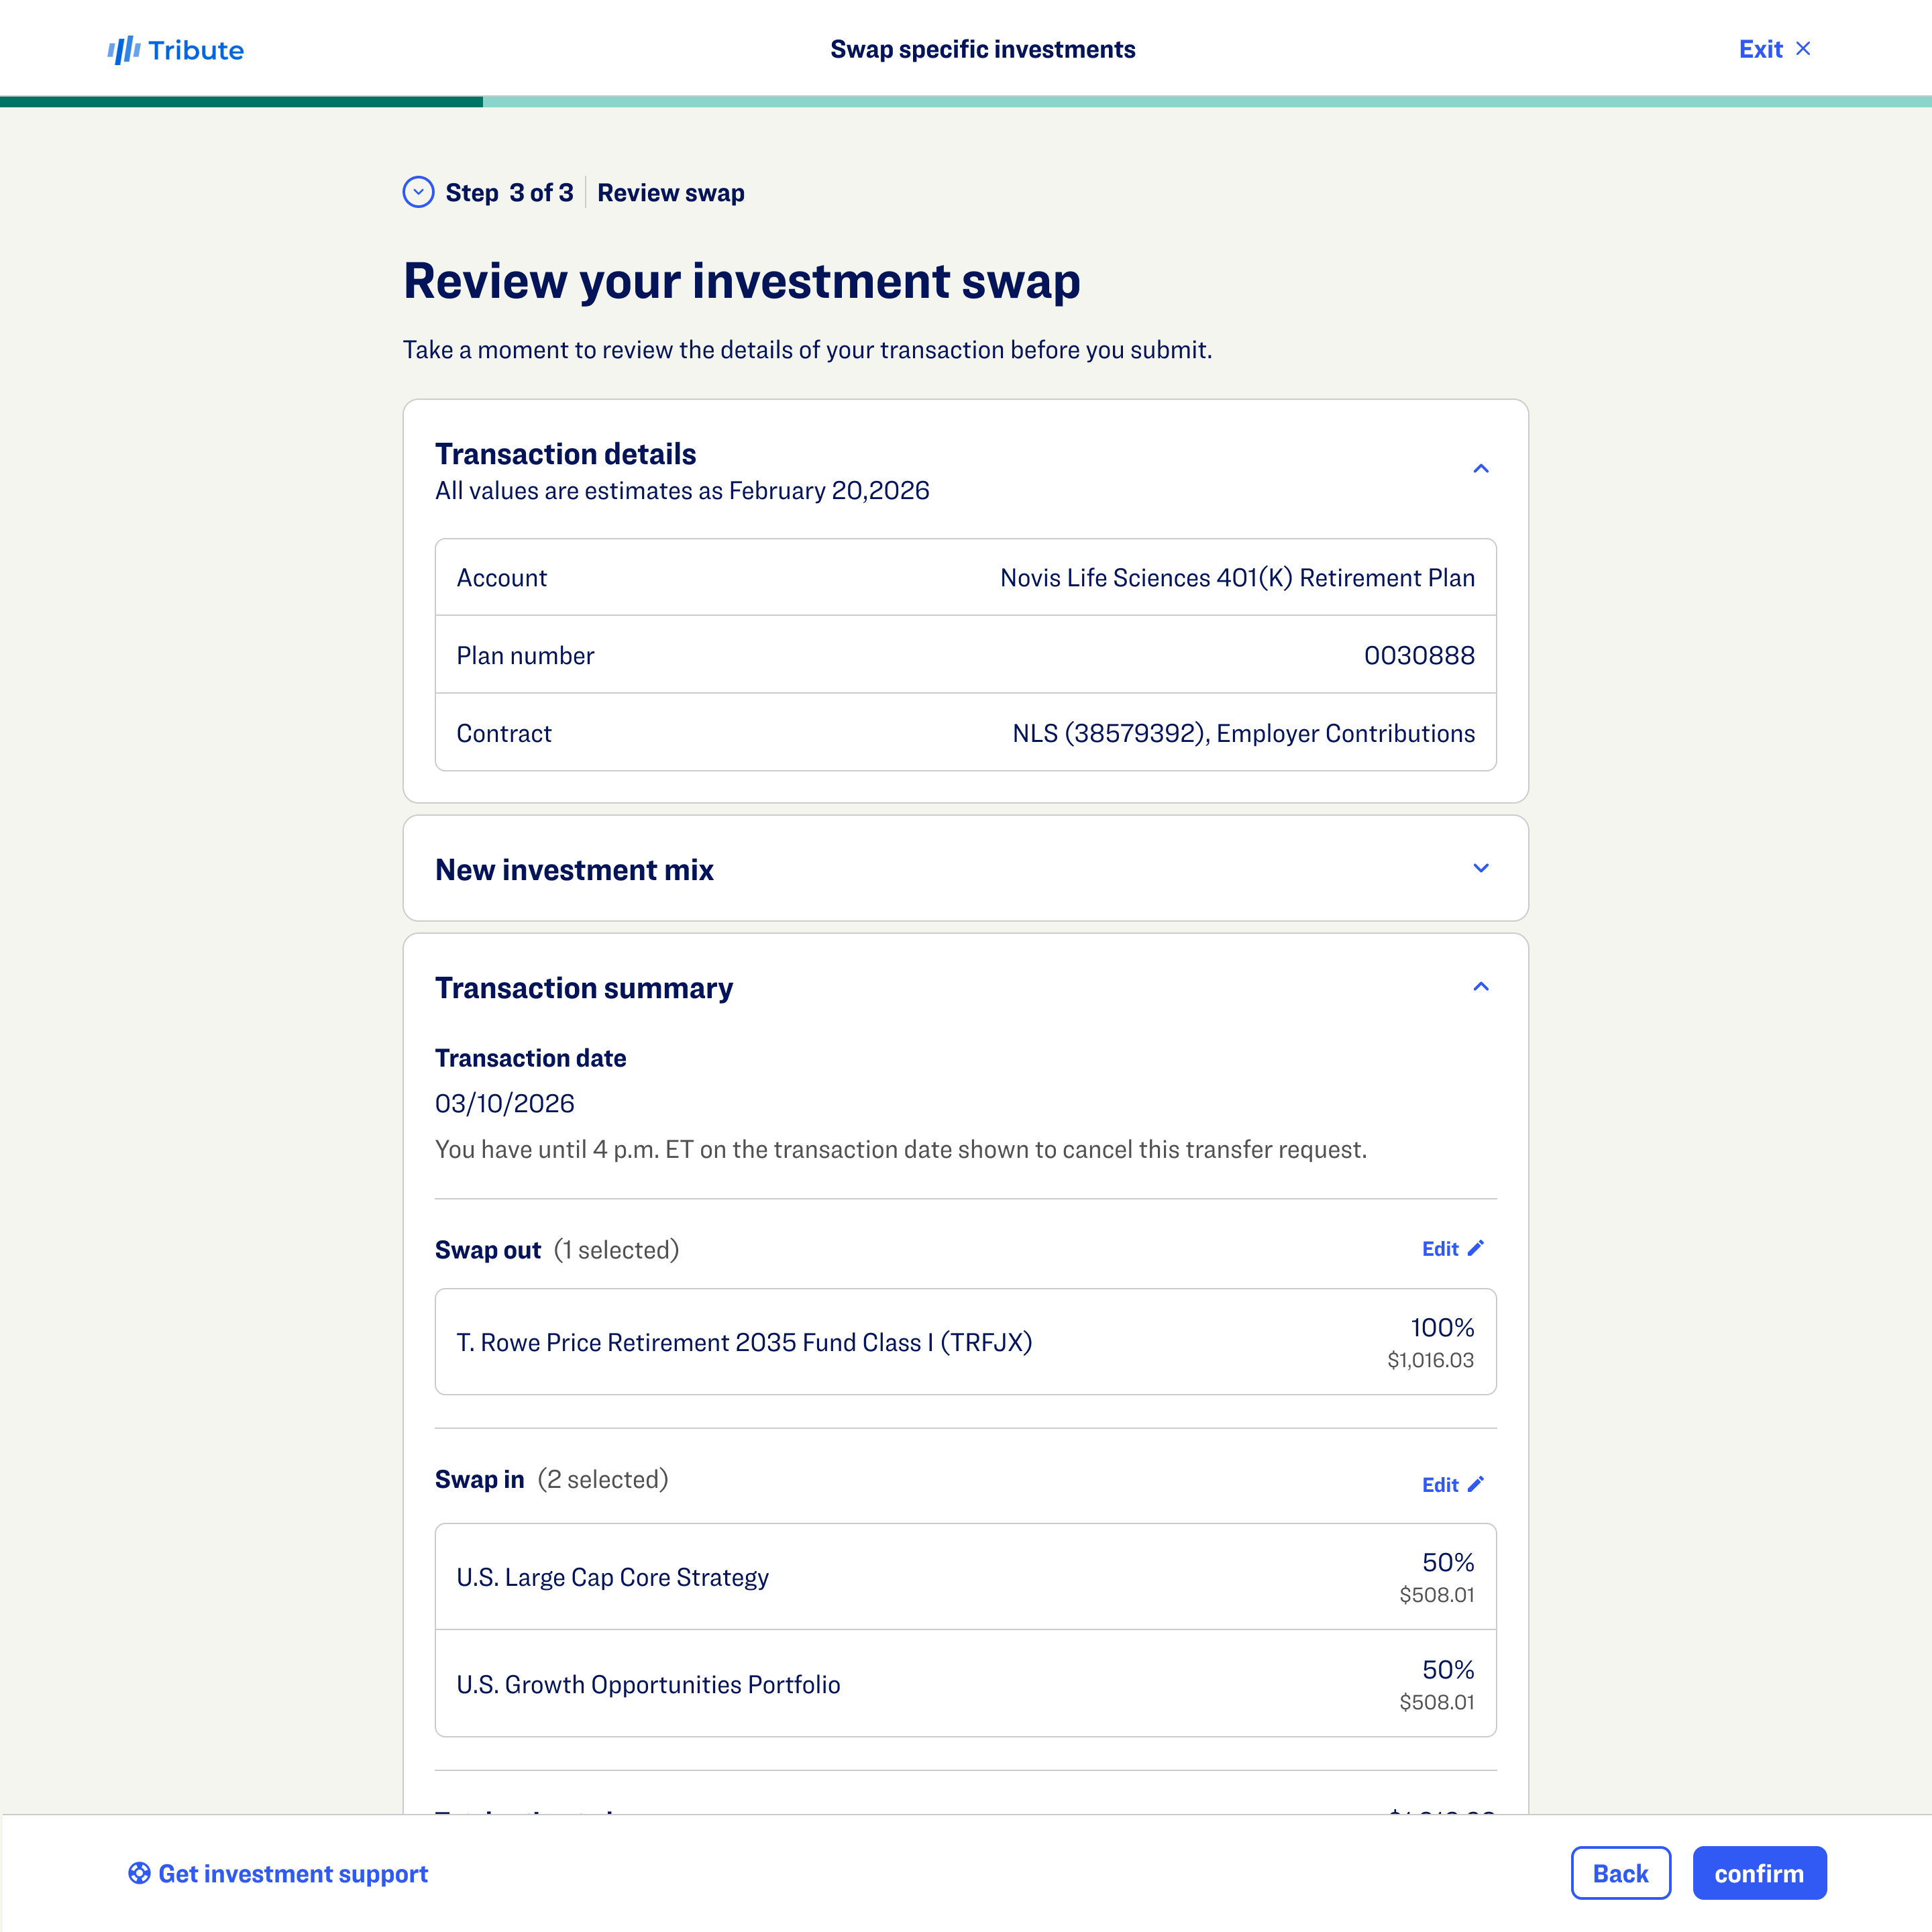Image resolution: width=1932 pixels, height=1932 pixels.
Task: Expand the step indicator circle chevron
Action: [x=418, y=192]
